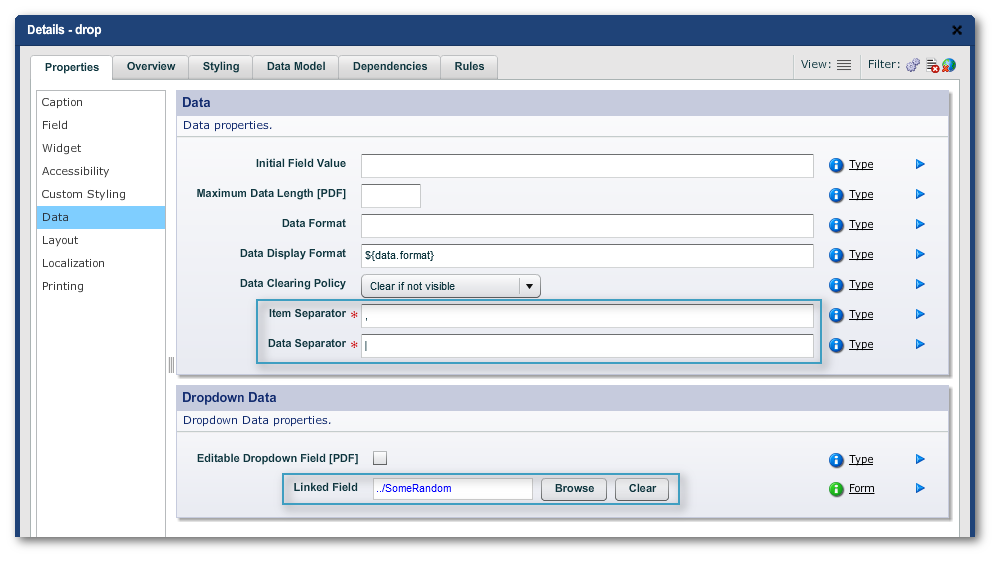Viewport: 994px width, 563px height.
Task: Click info icon for Initial Field Value
Action: pyautogui.click(x=836, y=165)
